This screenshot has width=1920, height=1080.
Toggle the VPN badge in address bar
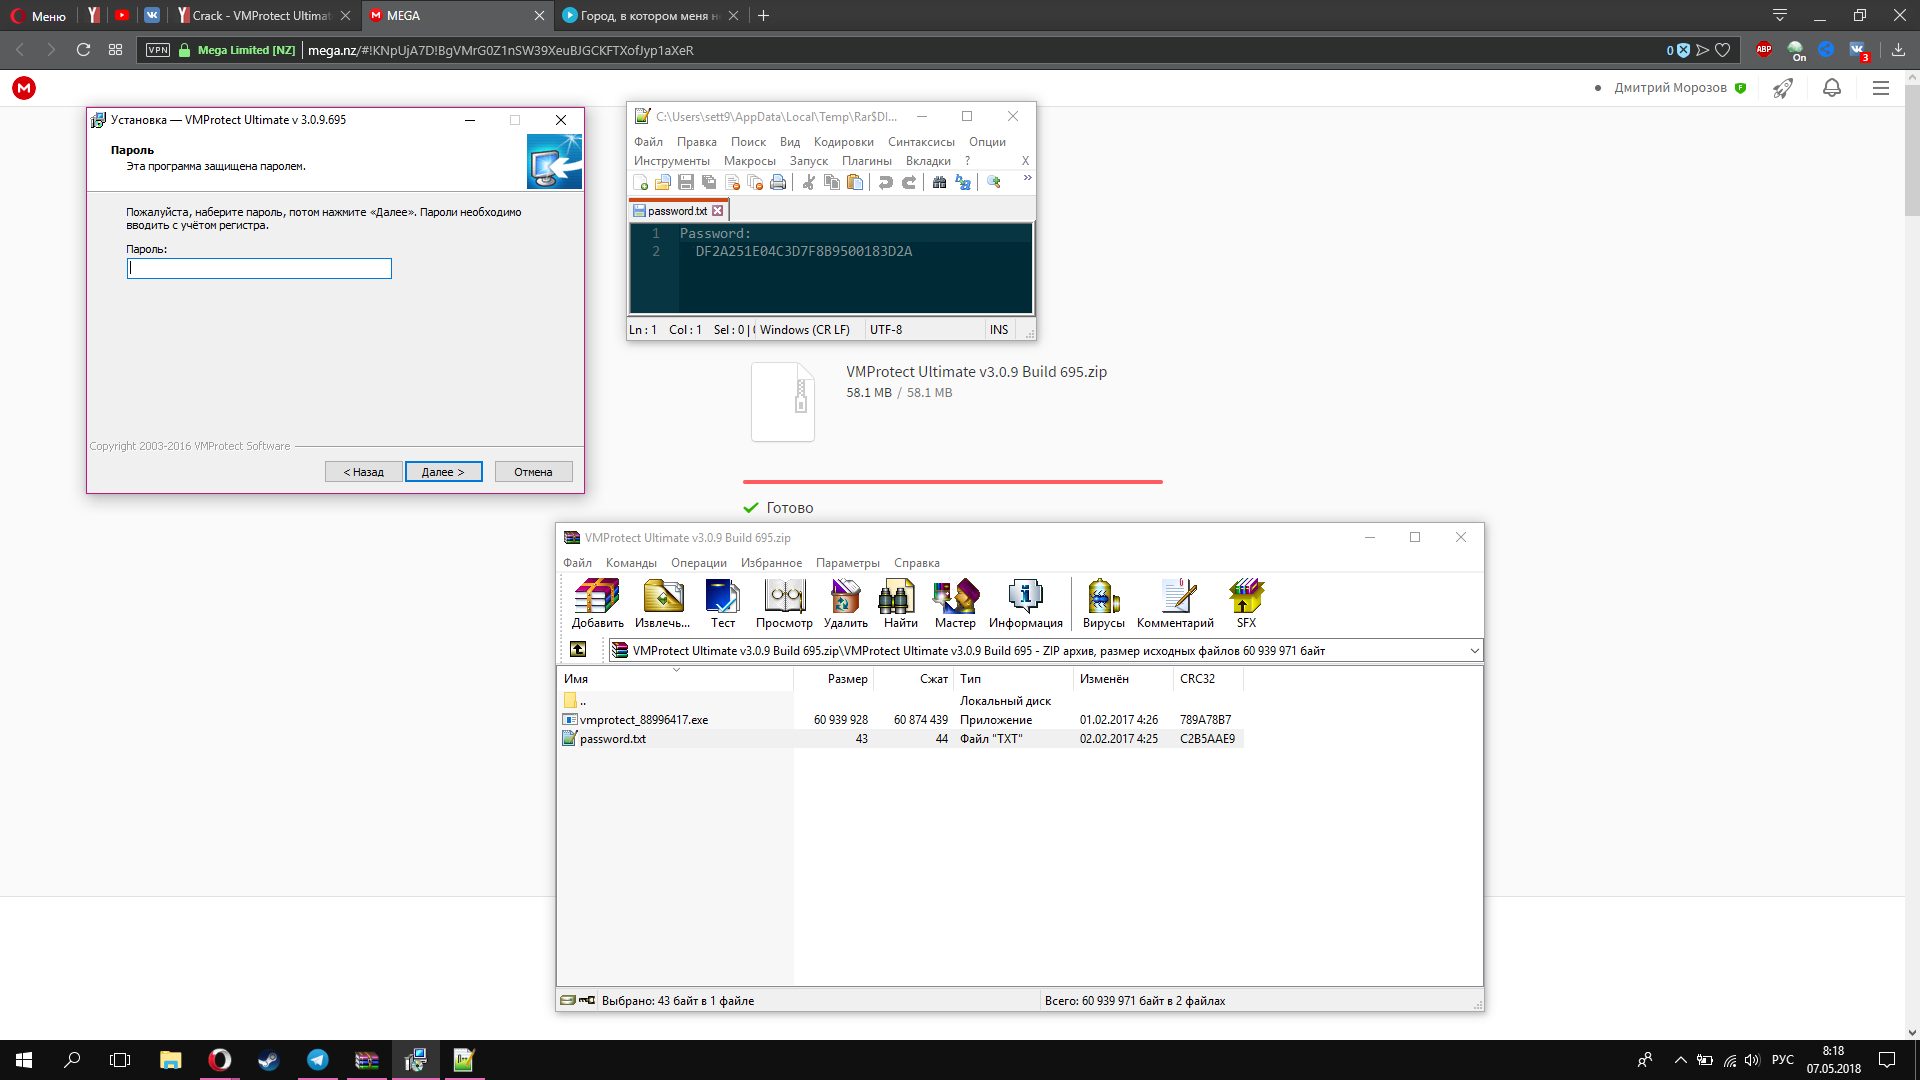point(158,50)
